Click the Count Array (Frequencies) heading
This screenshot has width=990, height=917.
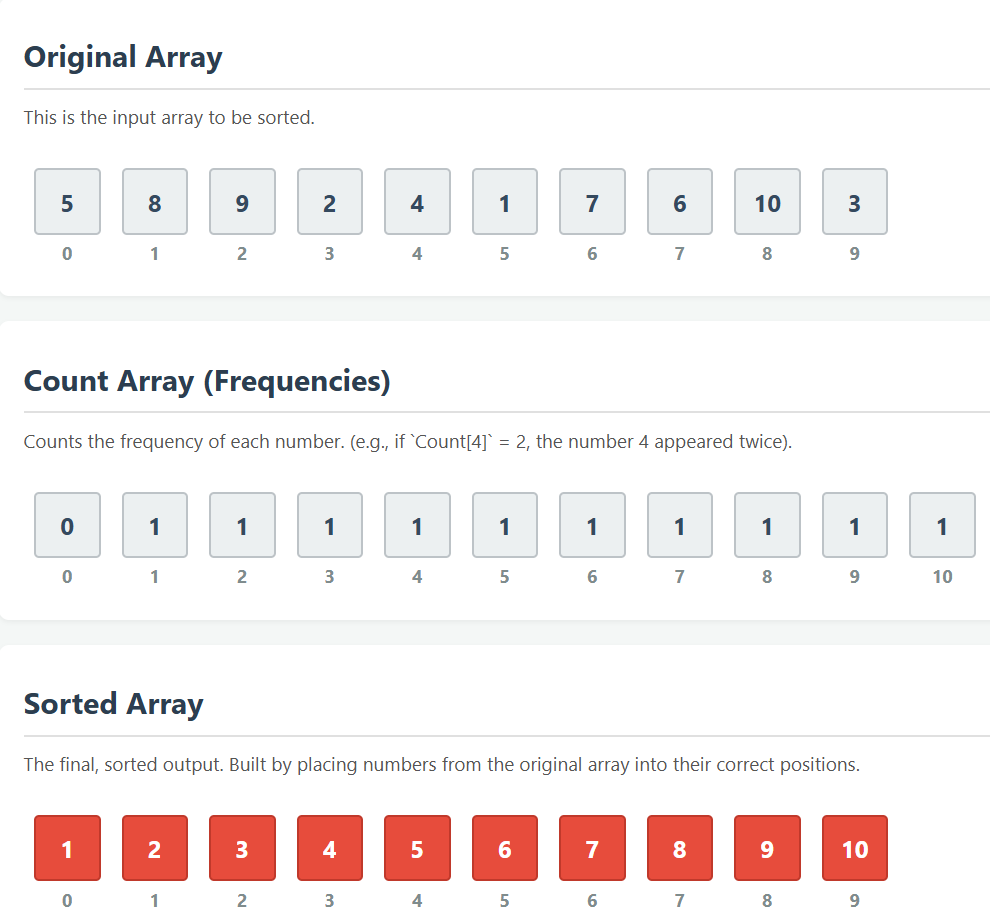click(207, 381)
